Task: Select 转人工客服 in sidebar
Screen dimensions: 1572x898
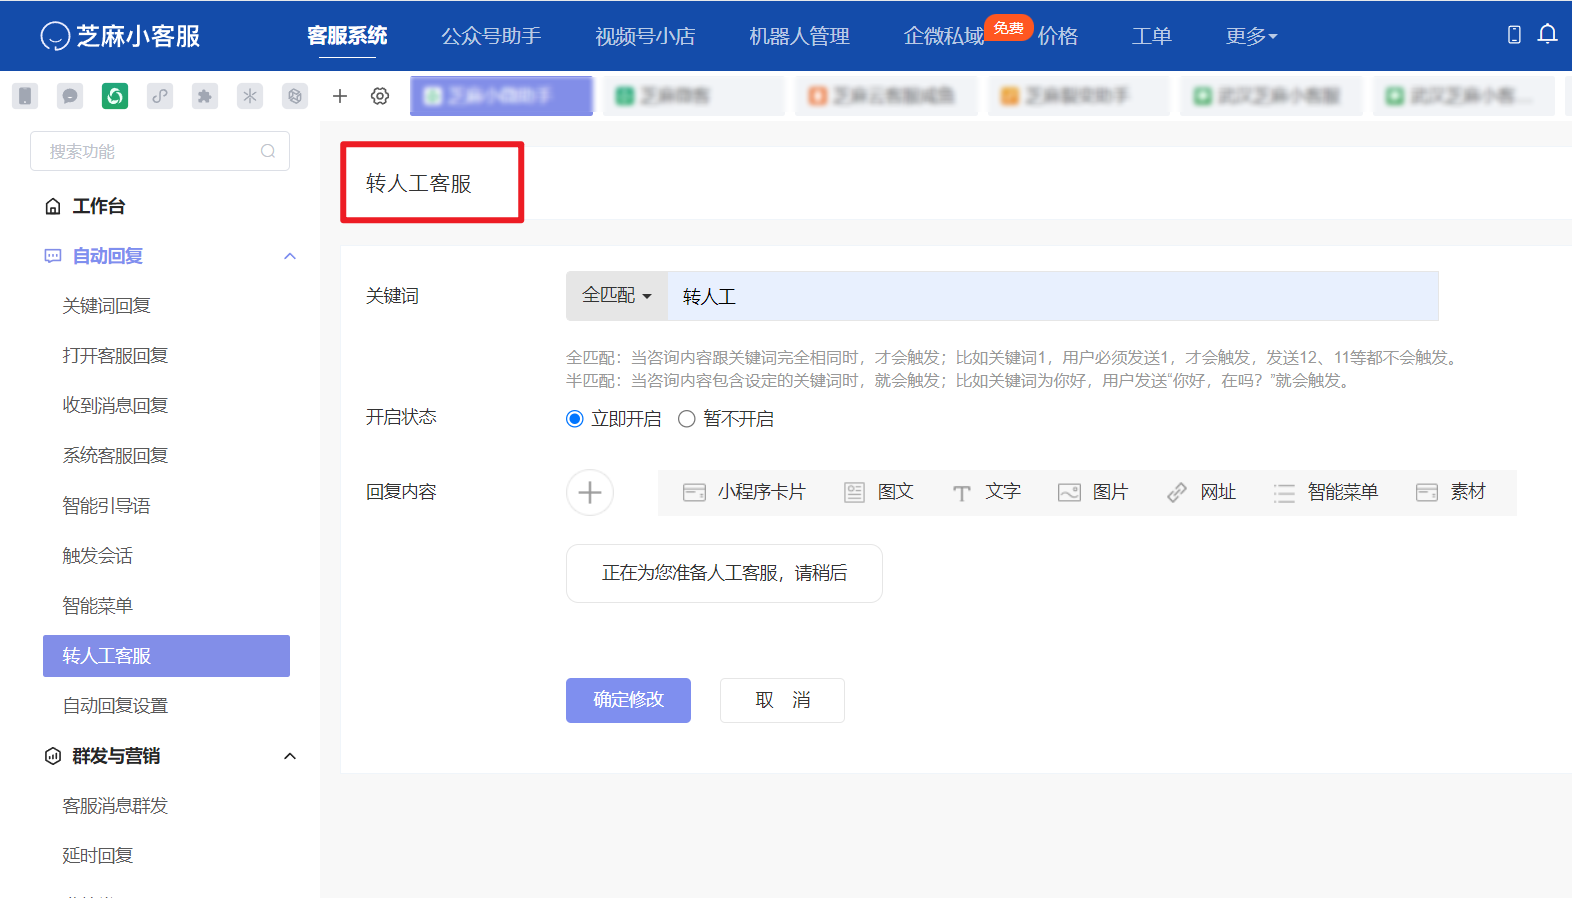Action: 166,656
